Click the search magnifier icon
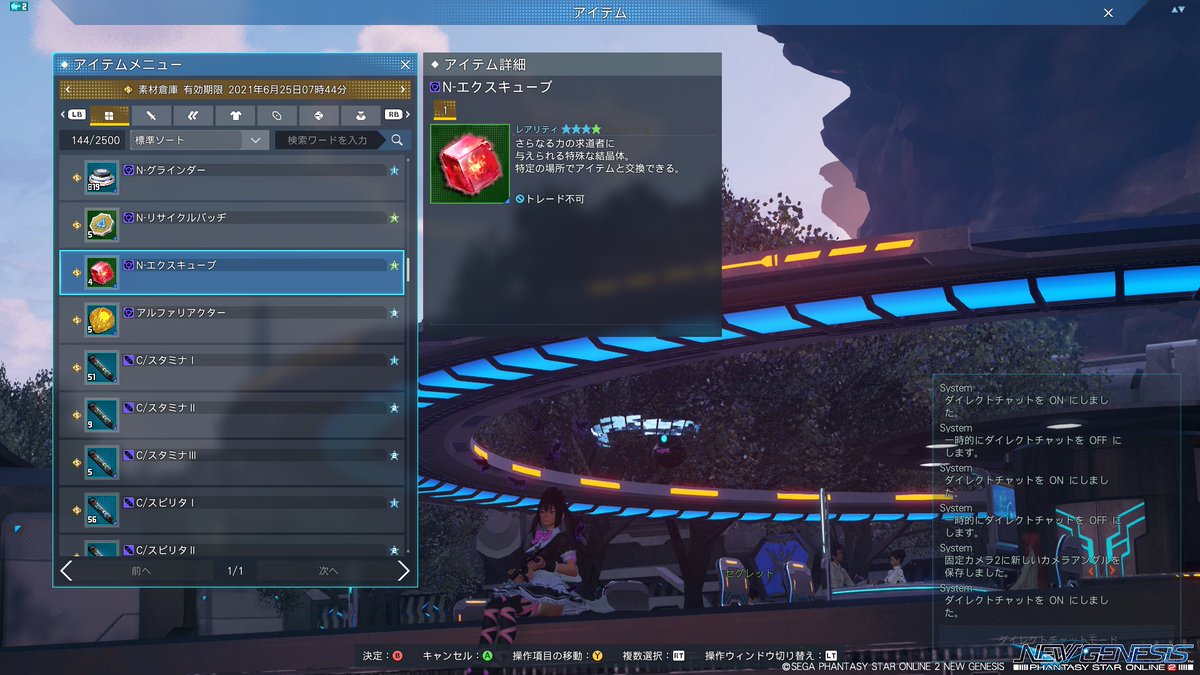1200x675 pixels. point(395,140)
